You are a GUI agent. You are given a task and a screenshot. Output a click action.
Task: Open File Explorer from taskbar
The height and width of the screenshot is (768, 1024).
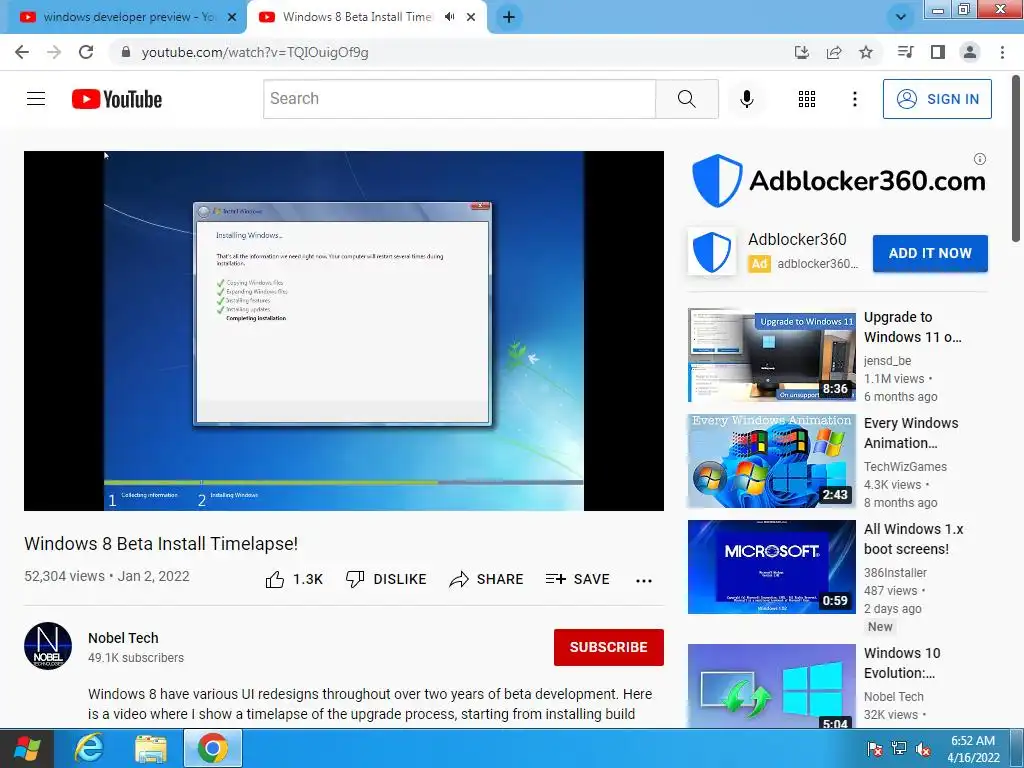point(151,748)
